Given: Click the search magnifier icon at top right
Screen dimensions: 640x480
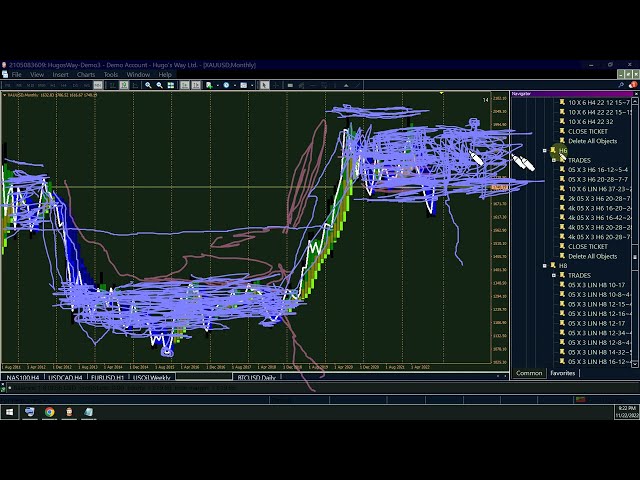Looking at the screenshot, I should coord(621,85).
